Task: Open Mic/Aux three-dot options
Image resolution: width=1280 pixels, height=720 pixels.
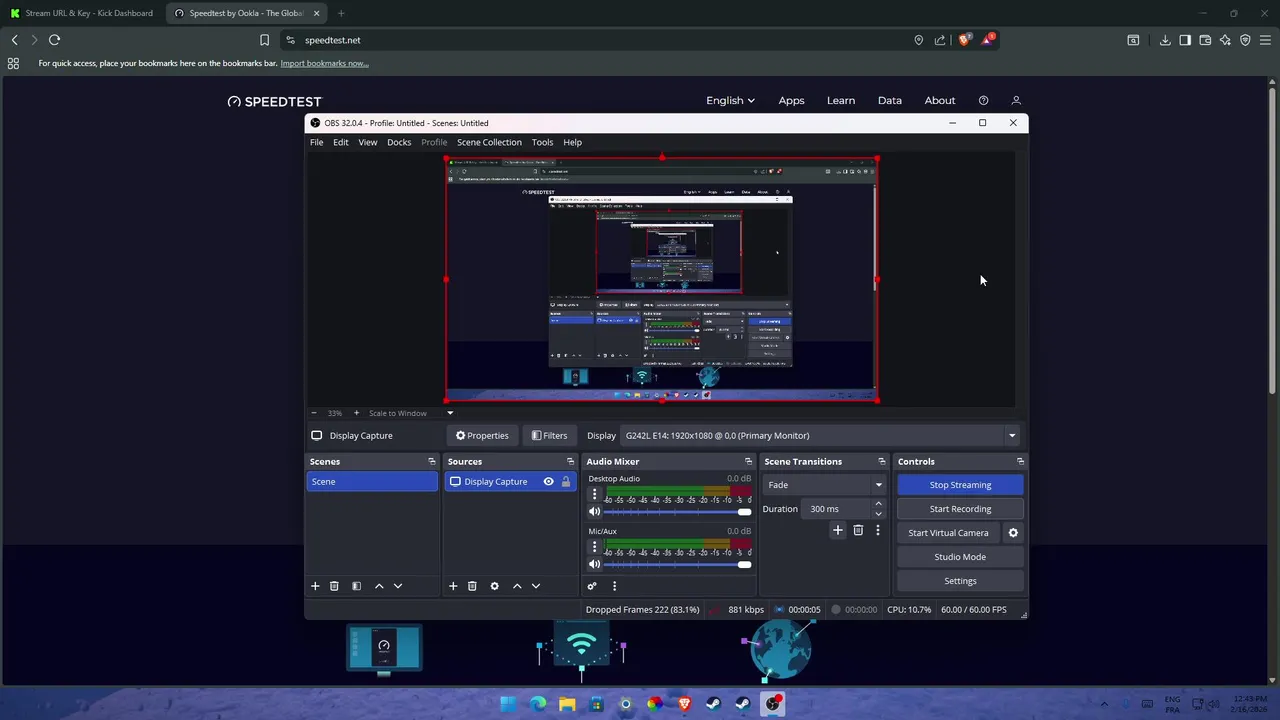Action: (x=594, y=547)
